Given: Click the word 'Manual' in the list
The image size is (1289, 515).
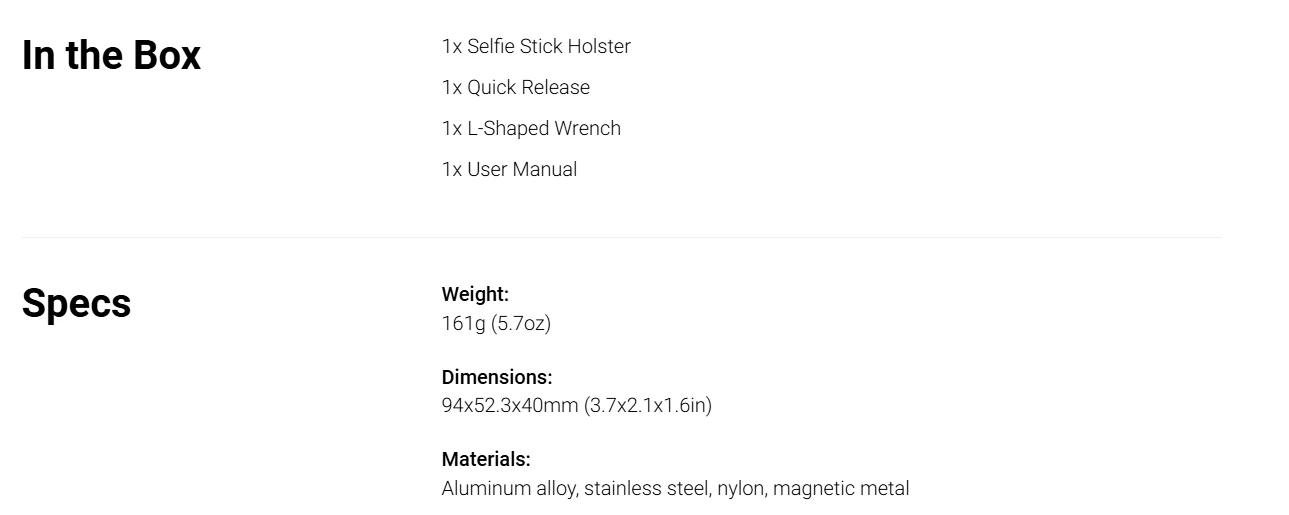Looking at the screenshot, I should (x=544, y=170).
